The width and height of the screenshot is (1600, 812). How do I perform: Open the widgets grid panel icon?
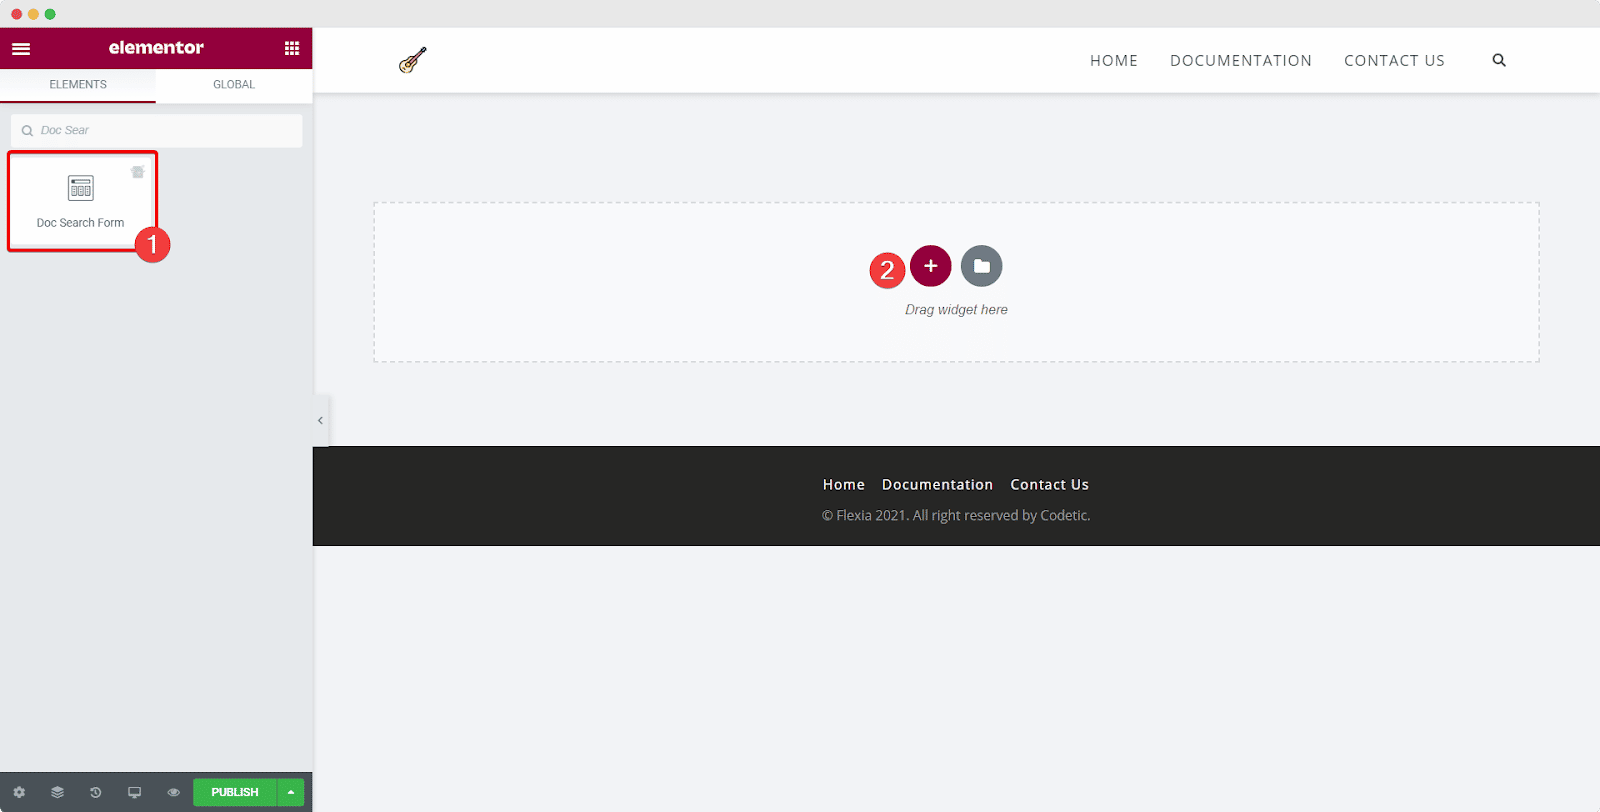click(x=292, y=48)
